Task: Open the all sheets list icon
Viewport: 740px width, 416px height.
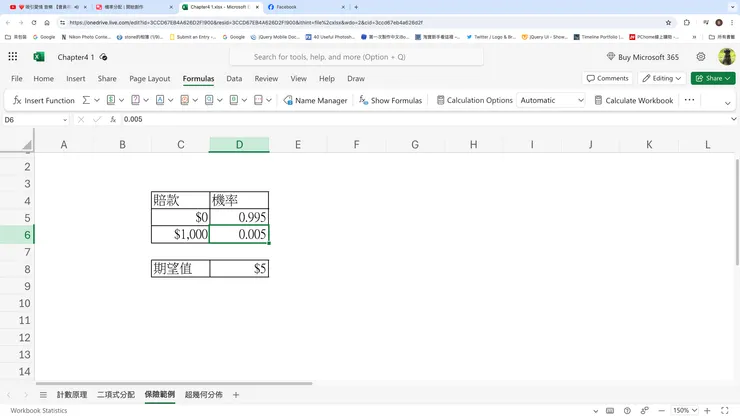Action: click(43, 395)
